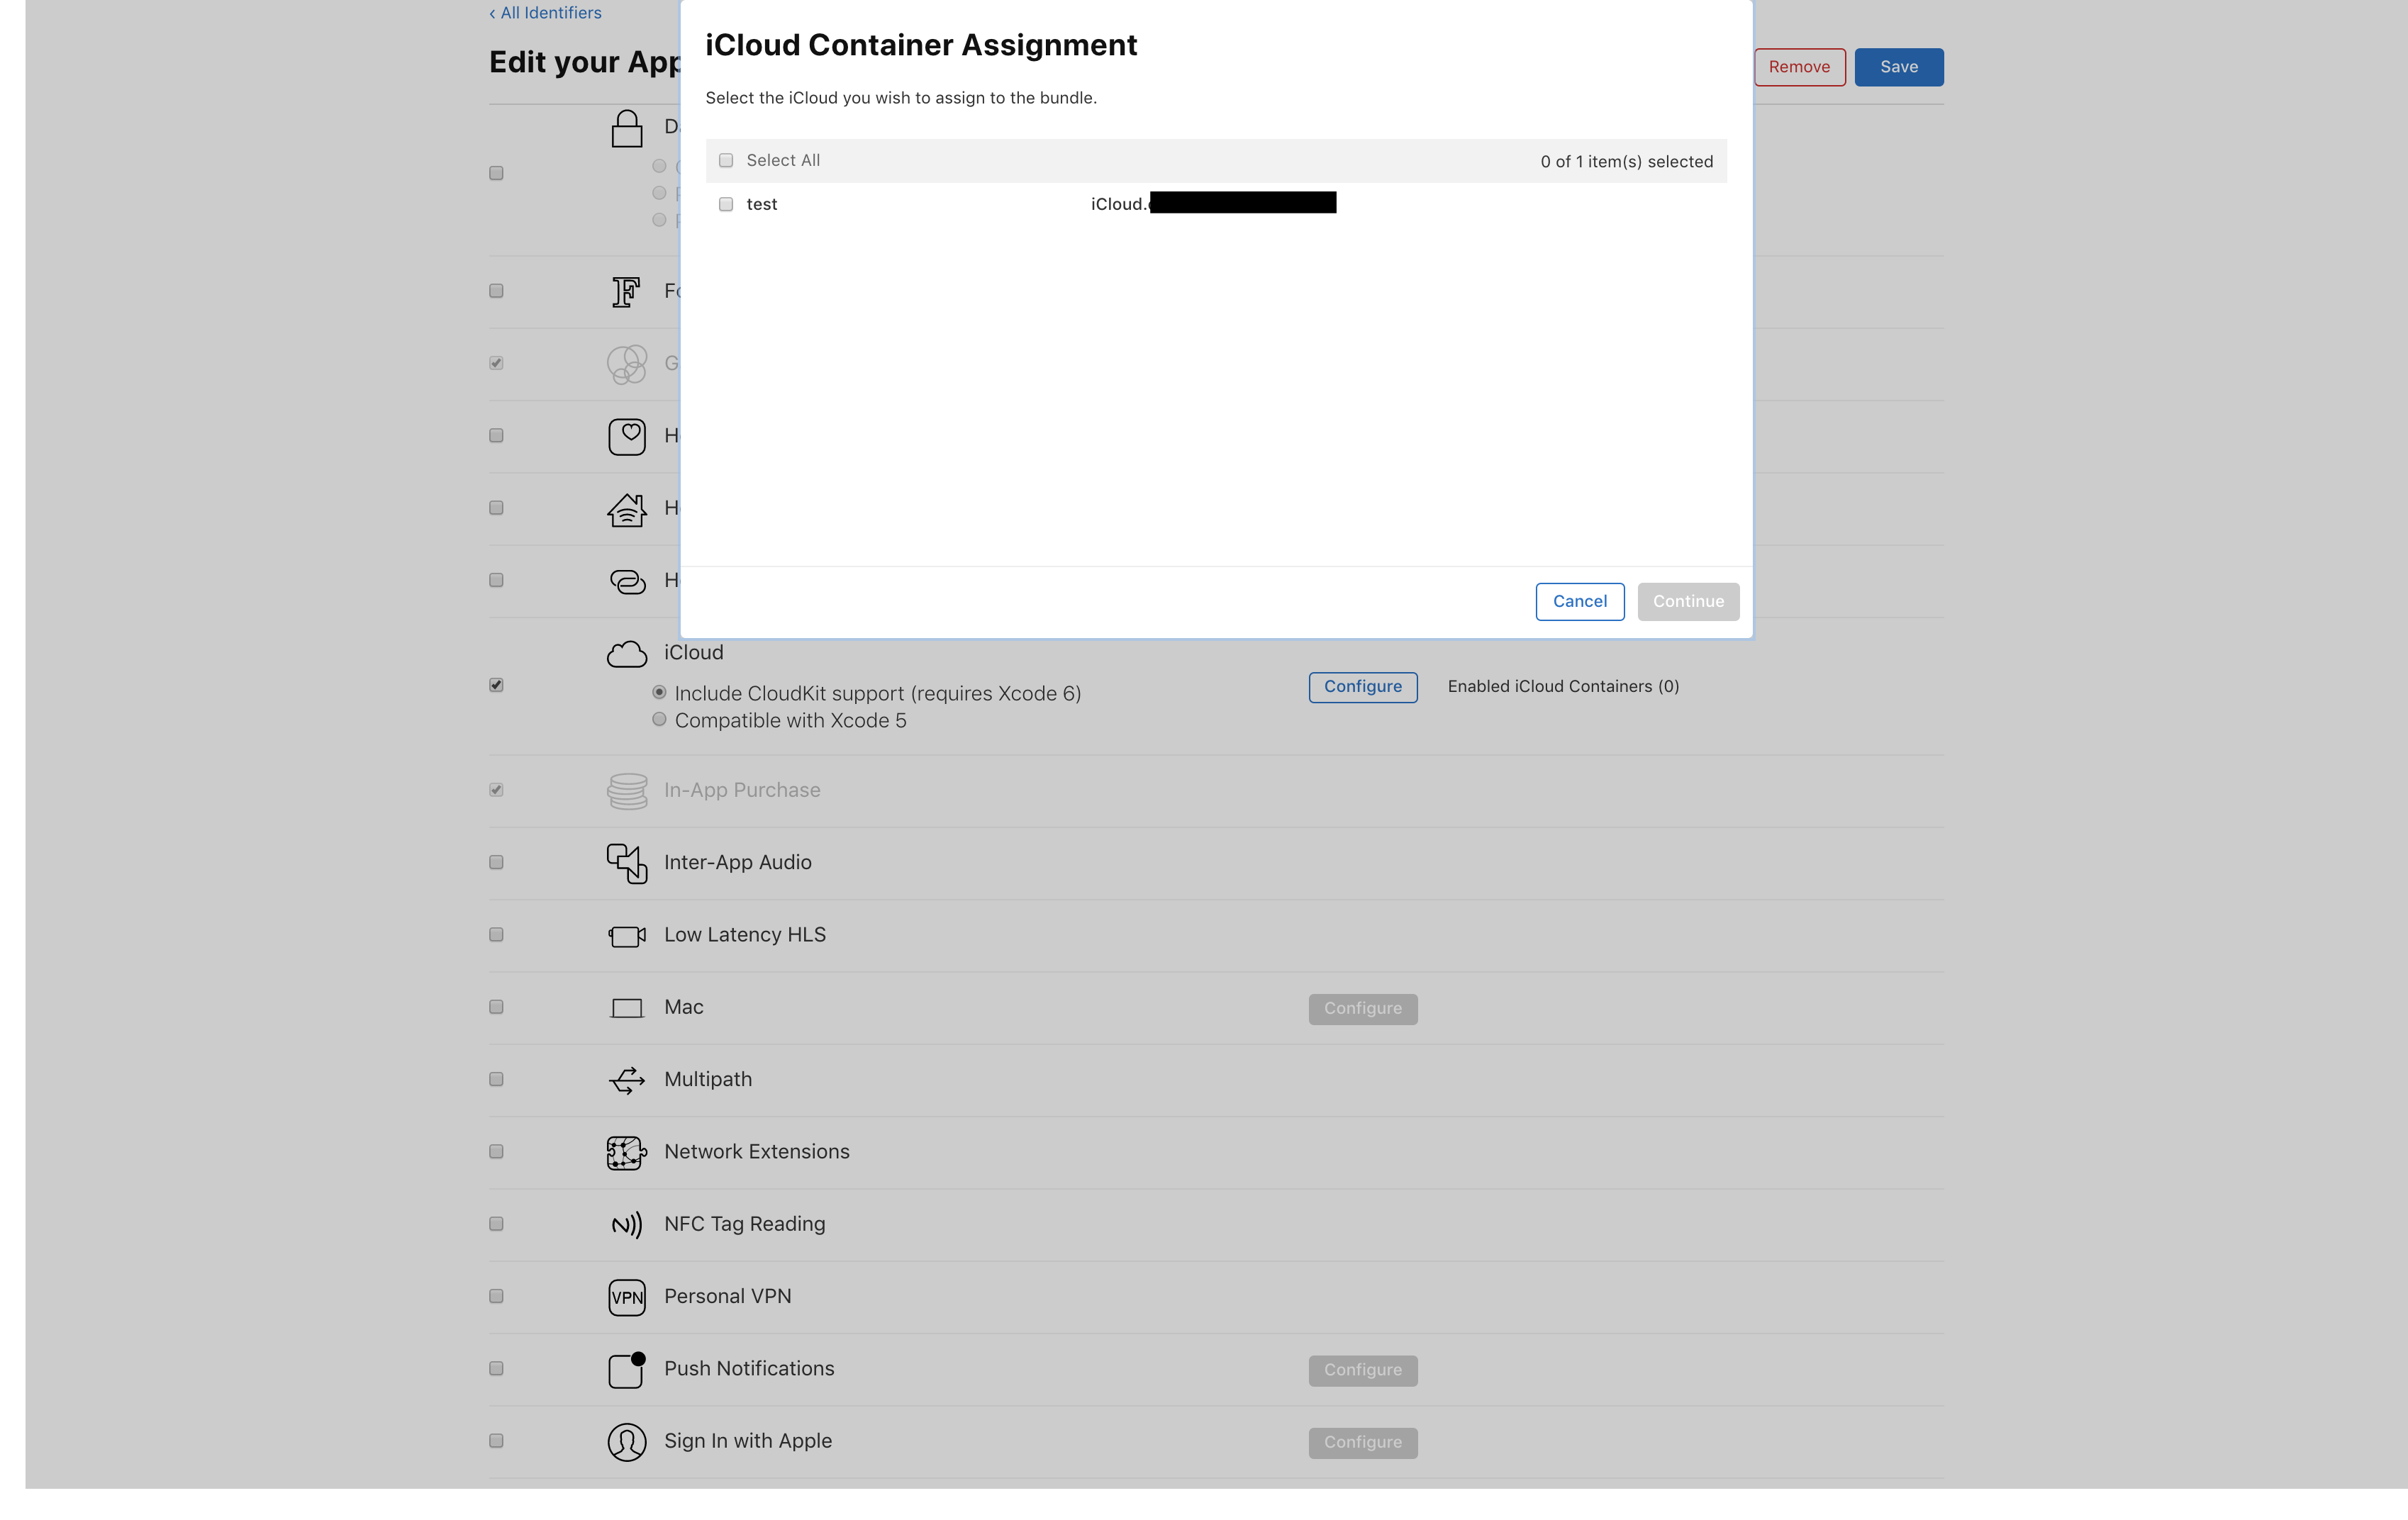Click the Sign In with Apple Configure button
Screen dimensions: 2408x1520
tap(1363, 1442)
